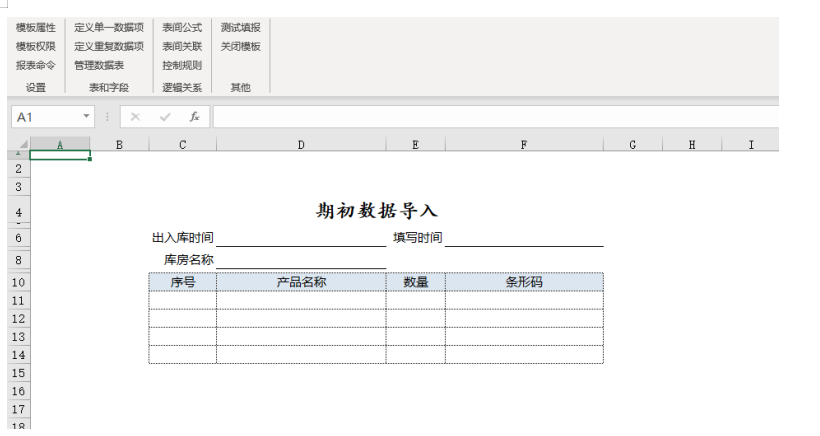
Task: Select row 10 header
Action: click(x=18, y=282)
